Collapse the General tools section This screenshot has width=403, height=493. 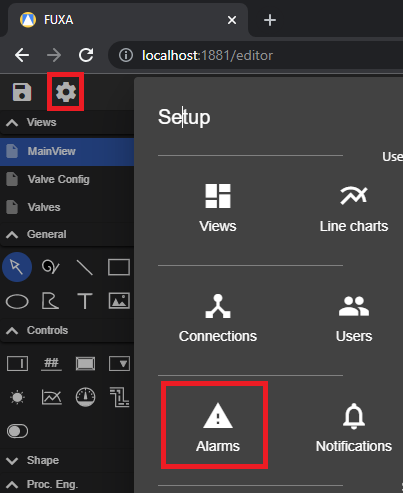(12, 235)
